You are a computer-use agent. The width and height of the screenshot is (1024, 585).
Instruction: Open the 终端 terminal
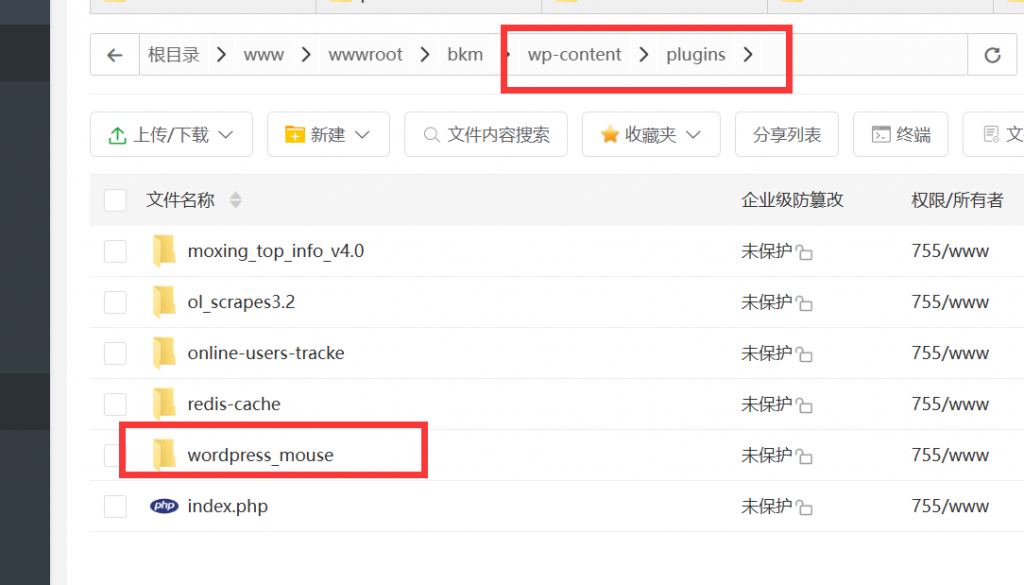901,134
